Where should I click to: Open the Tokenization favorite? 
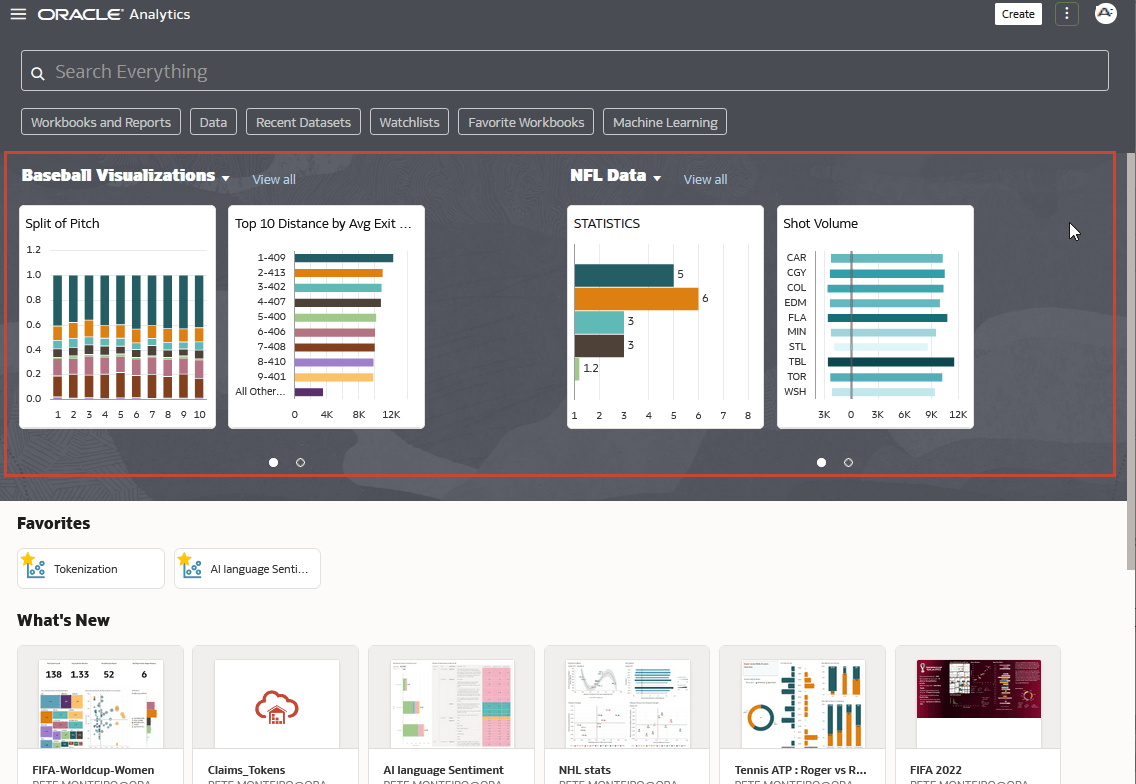tap(91, 568)
